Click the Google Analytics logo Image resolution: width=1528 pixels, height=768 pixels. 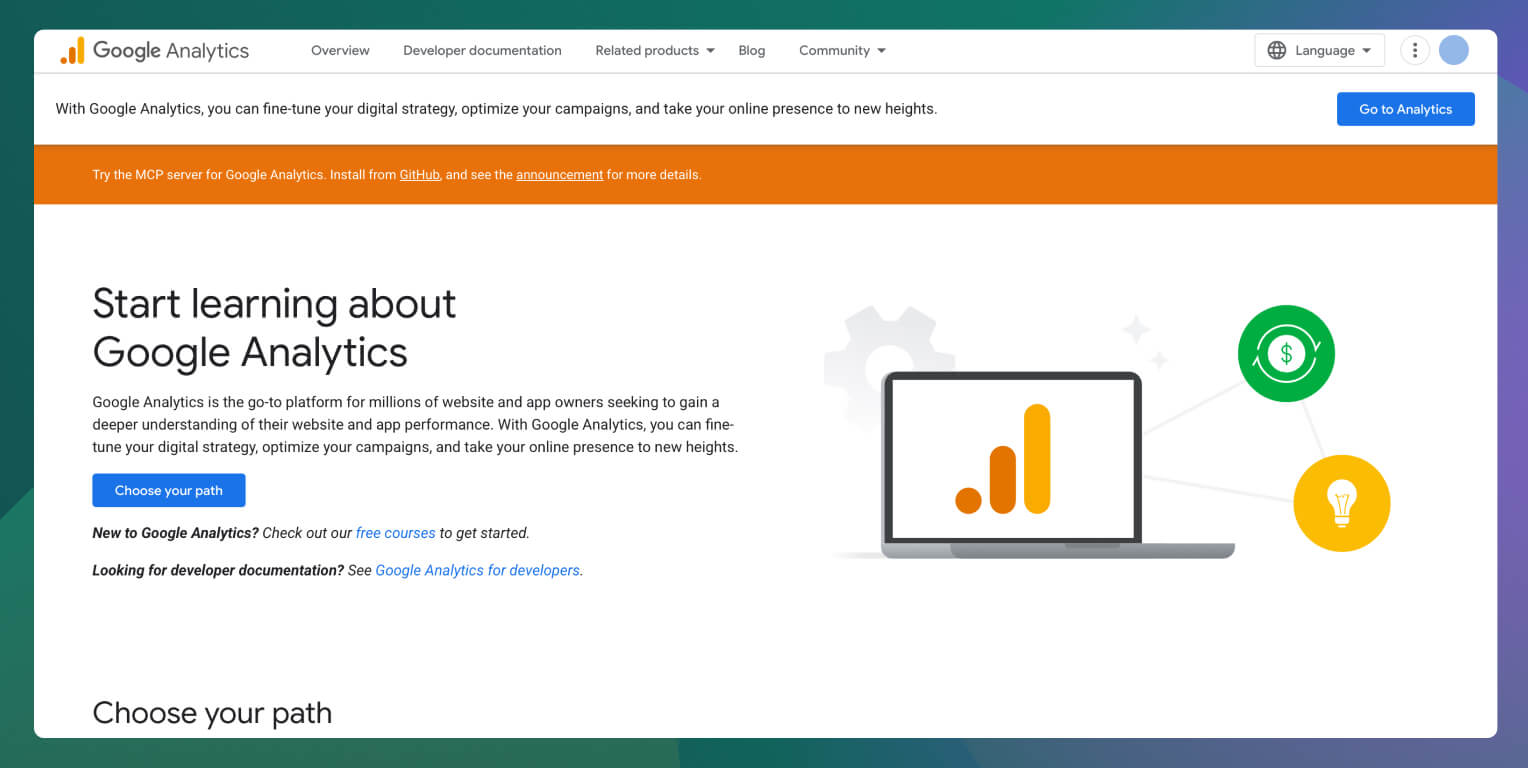point(154,51)
